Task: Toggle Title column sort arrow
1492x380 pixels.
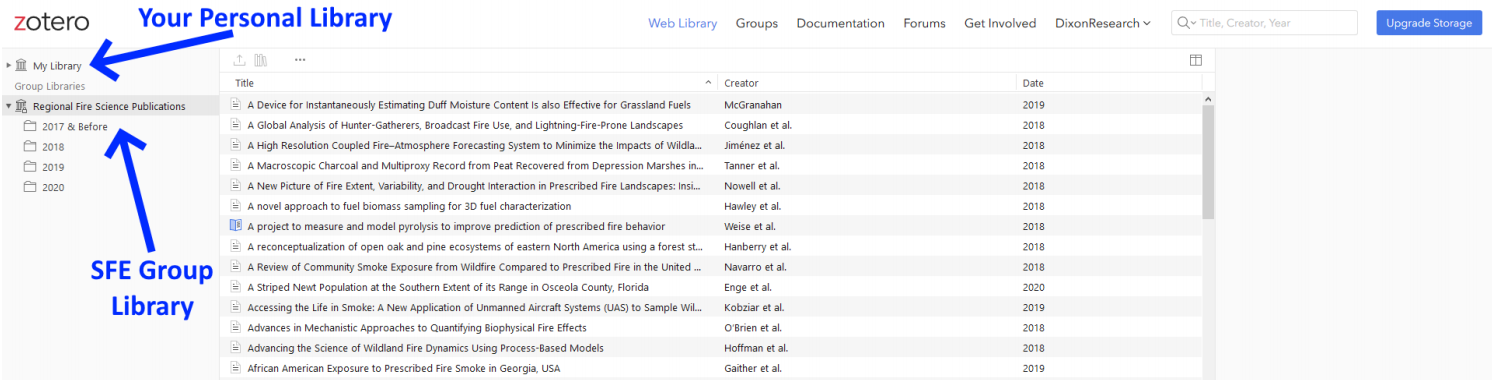Action: (709, 83)
